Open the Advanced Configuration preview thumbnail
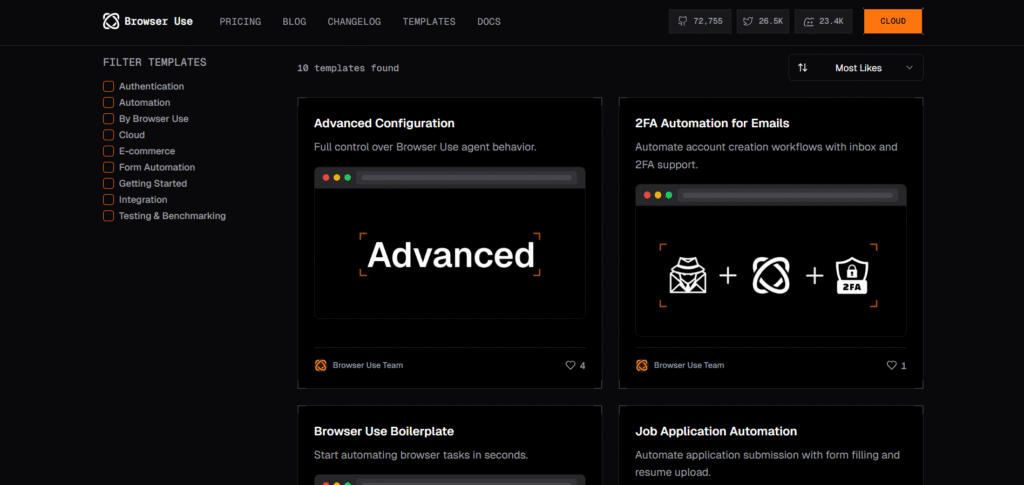 click(449, 243)
